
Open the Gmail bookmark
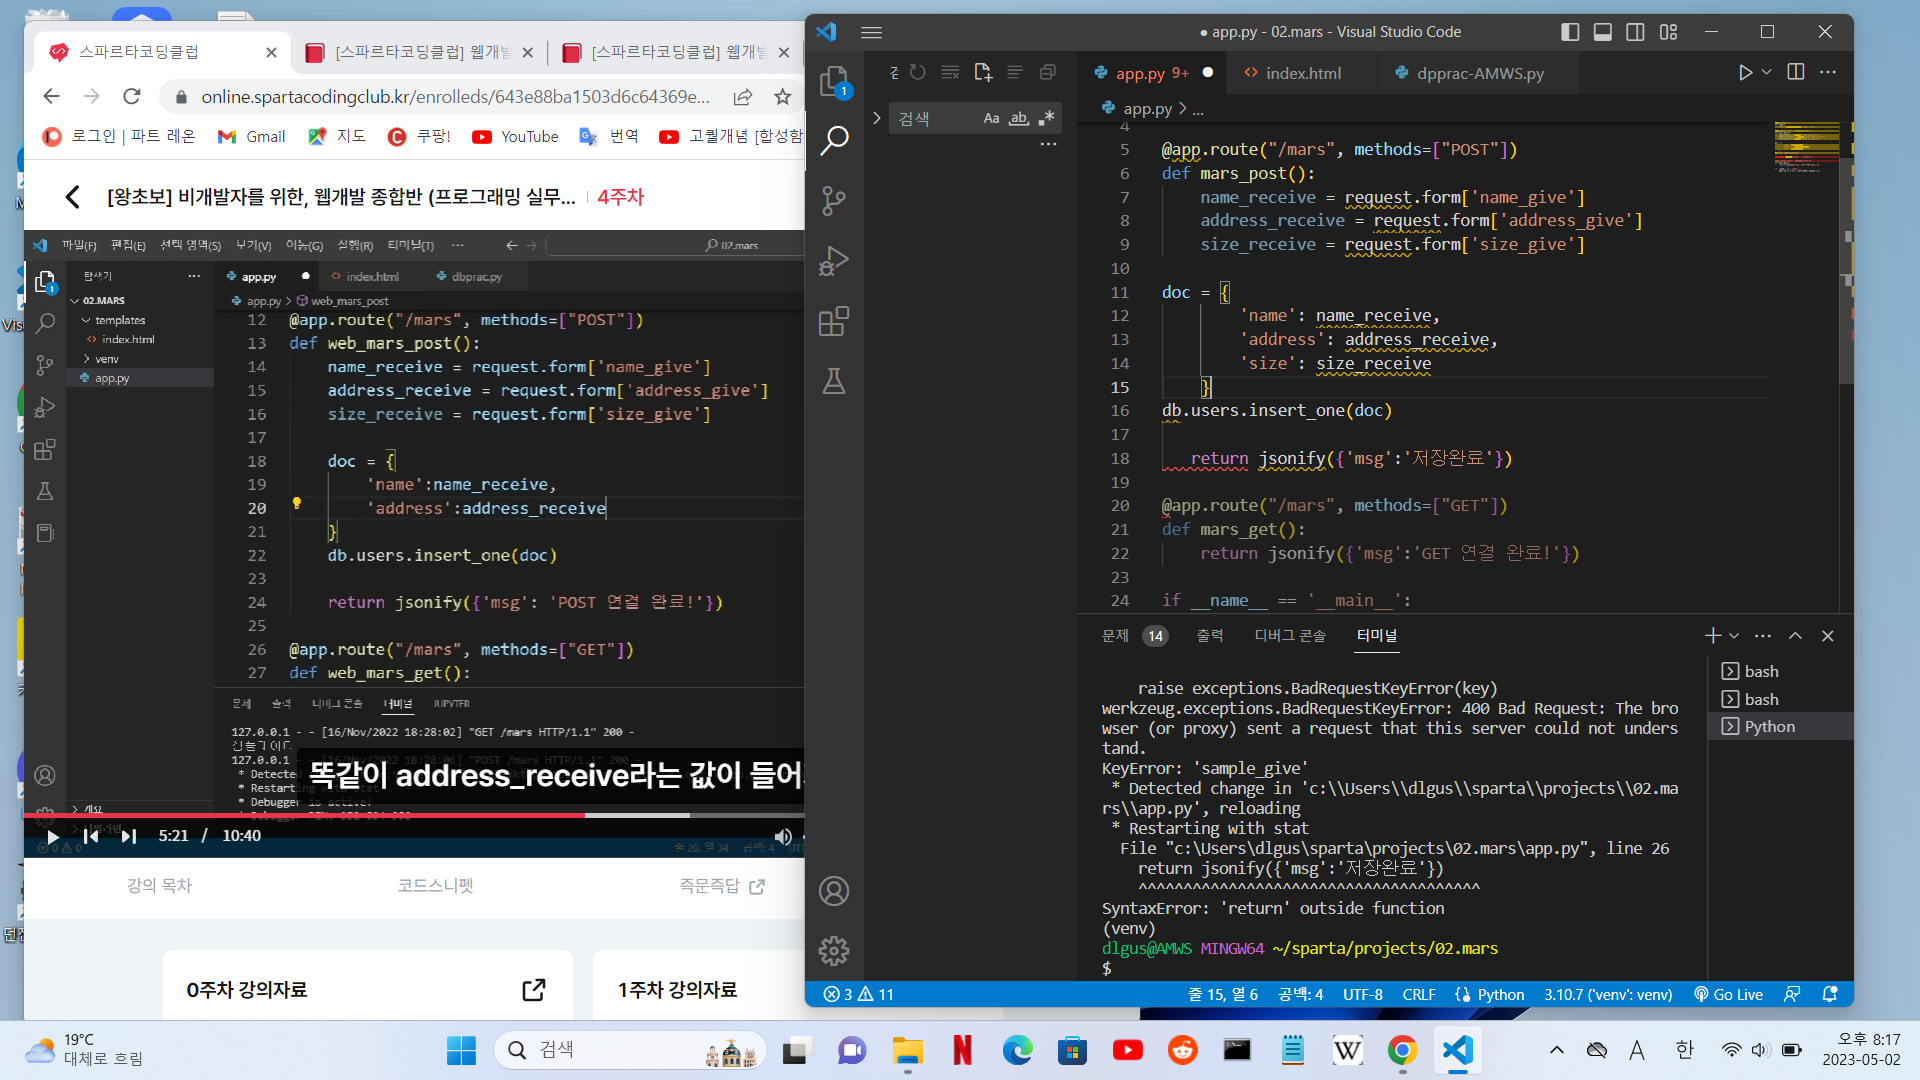coord(252,137)
